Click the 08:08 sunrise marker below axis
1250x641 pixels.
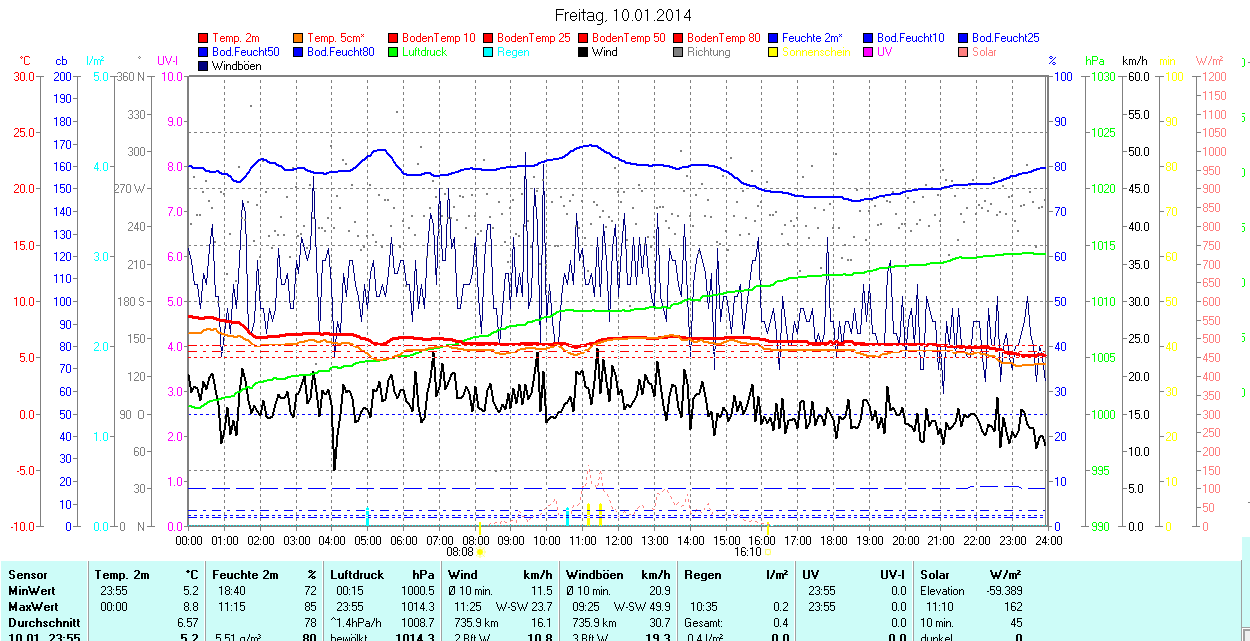pos(460,551)
